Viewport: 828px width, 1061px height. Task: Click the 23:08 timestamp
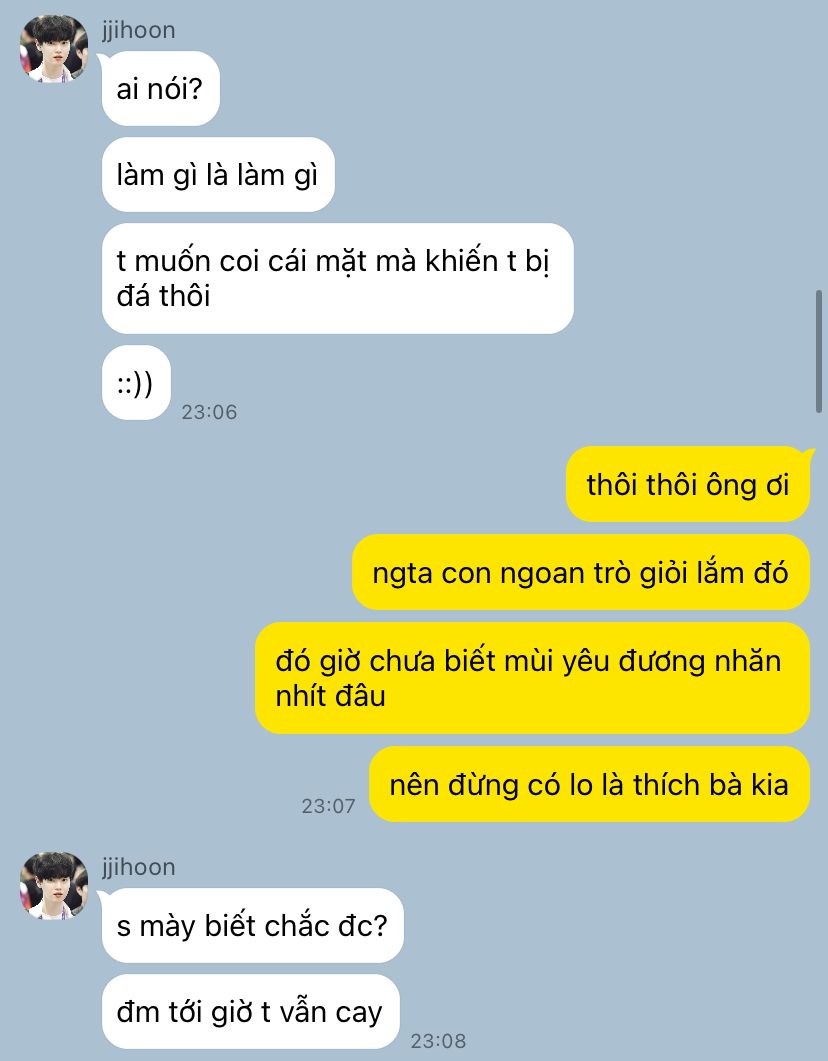[438, 1040]
